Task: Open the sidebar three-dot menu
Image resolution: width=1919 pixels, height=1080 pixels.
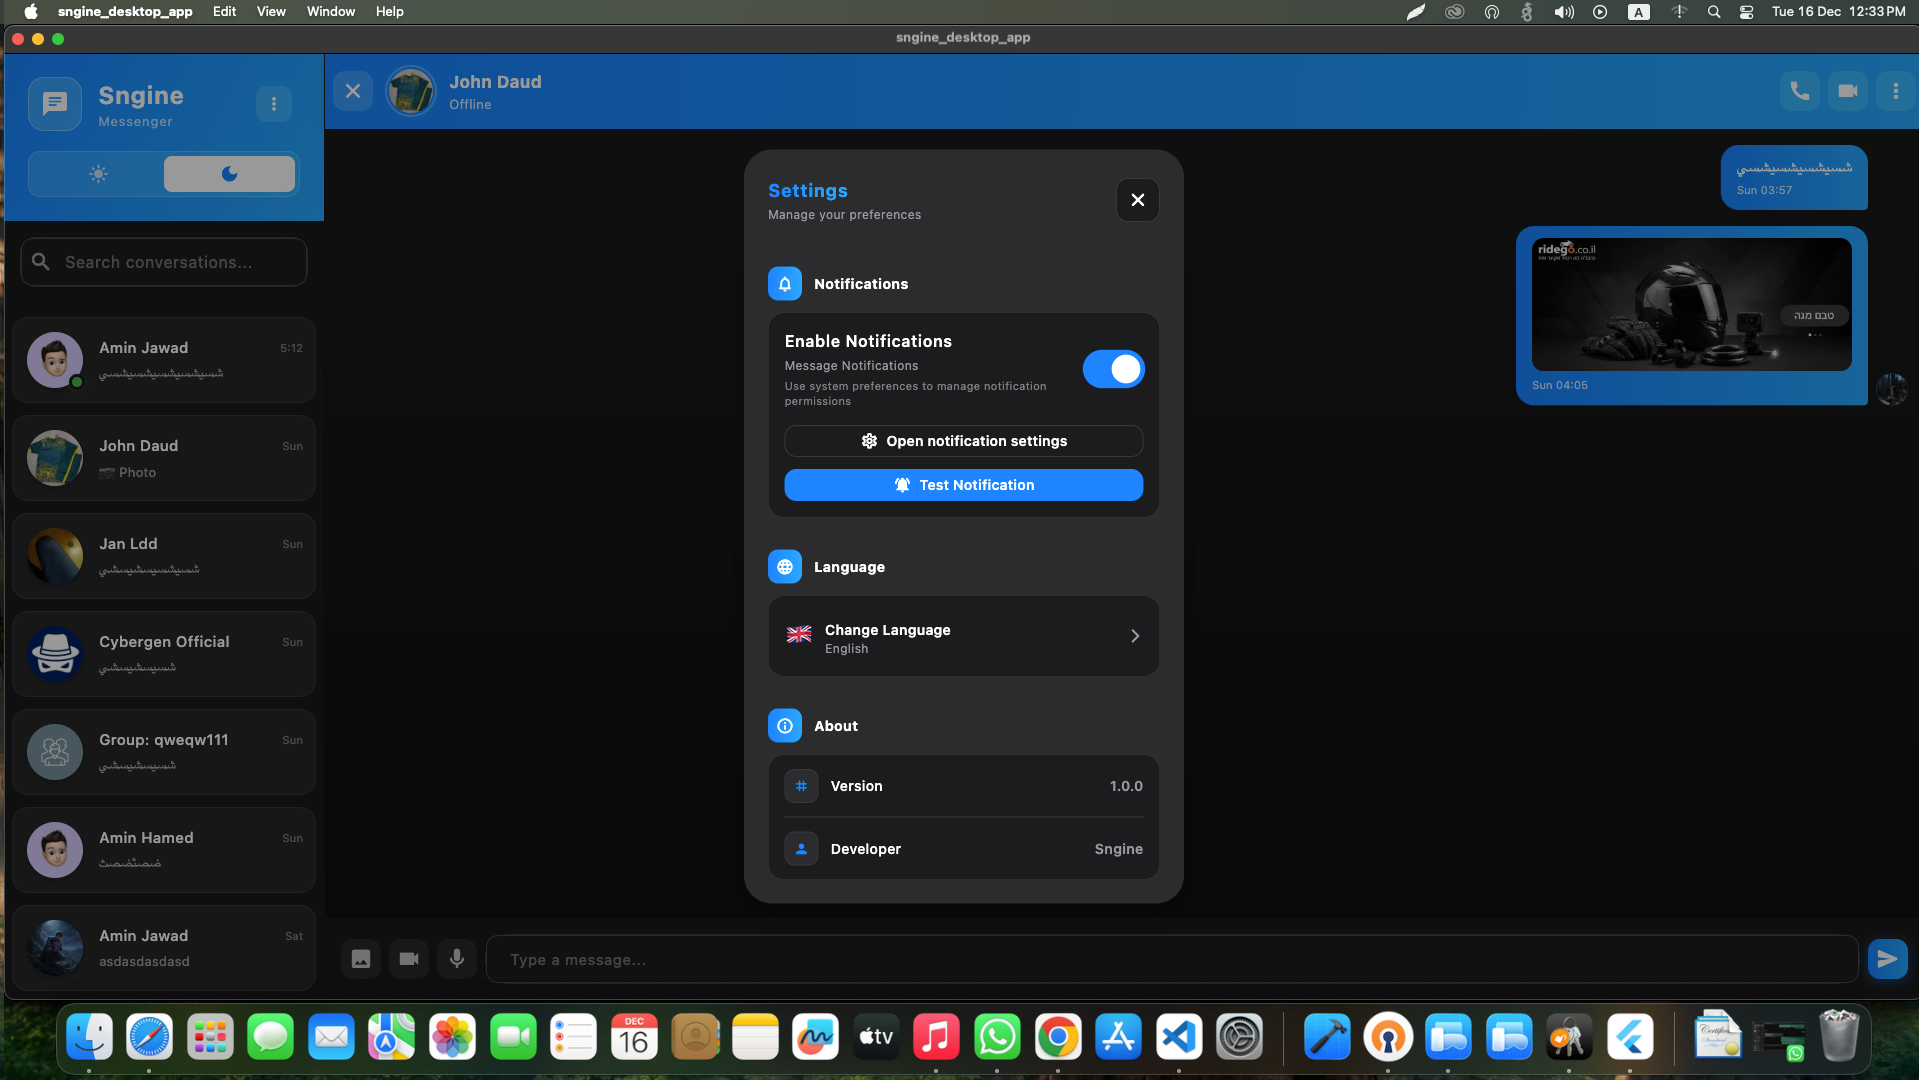Action: pos(274,103)
